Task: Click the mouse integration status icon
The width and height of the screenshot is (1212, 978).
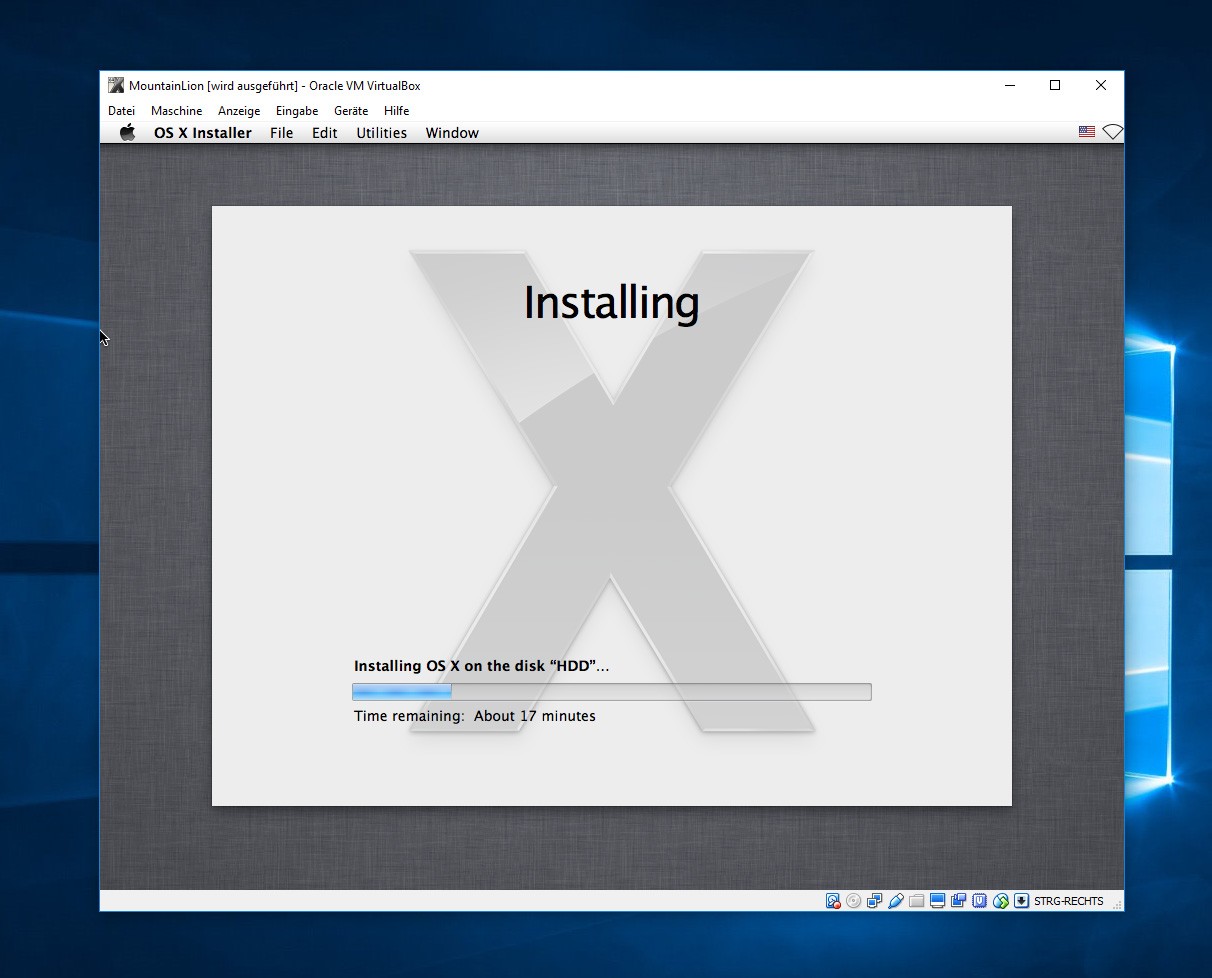Action: point(1001,901)
